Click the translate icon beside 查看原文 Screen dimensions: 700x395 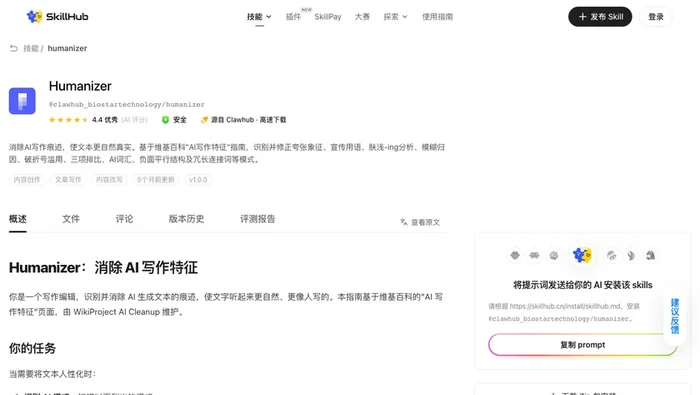click(404, 222)
